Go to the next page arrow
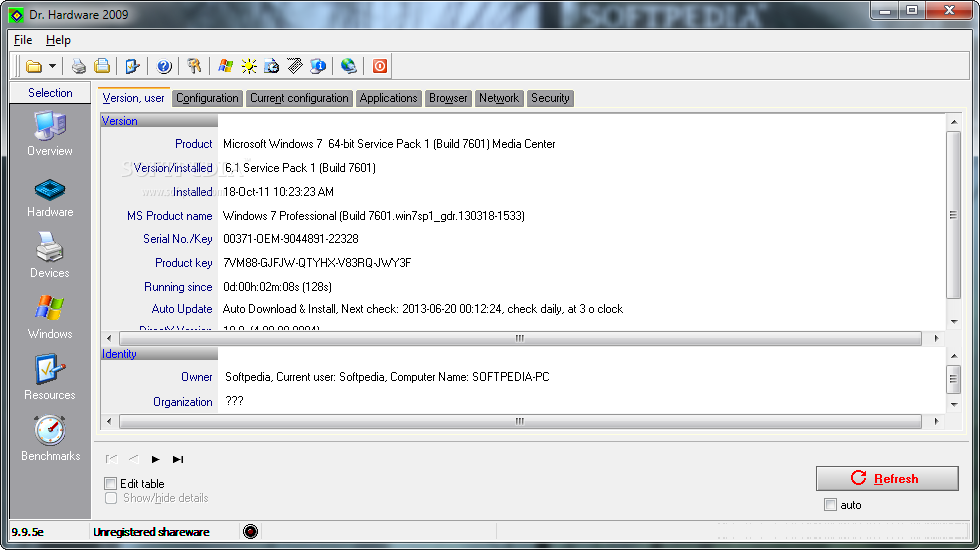 pos(156,459)
